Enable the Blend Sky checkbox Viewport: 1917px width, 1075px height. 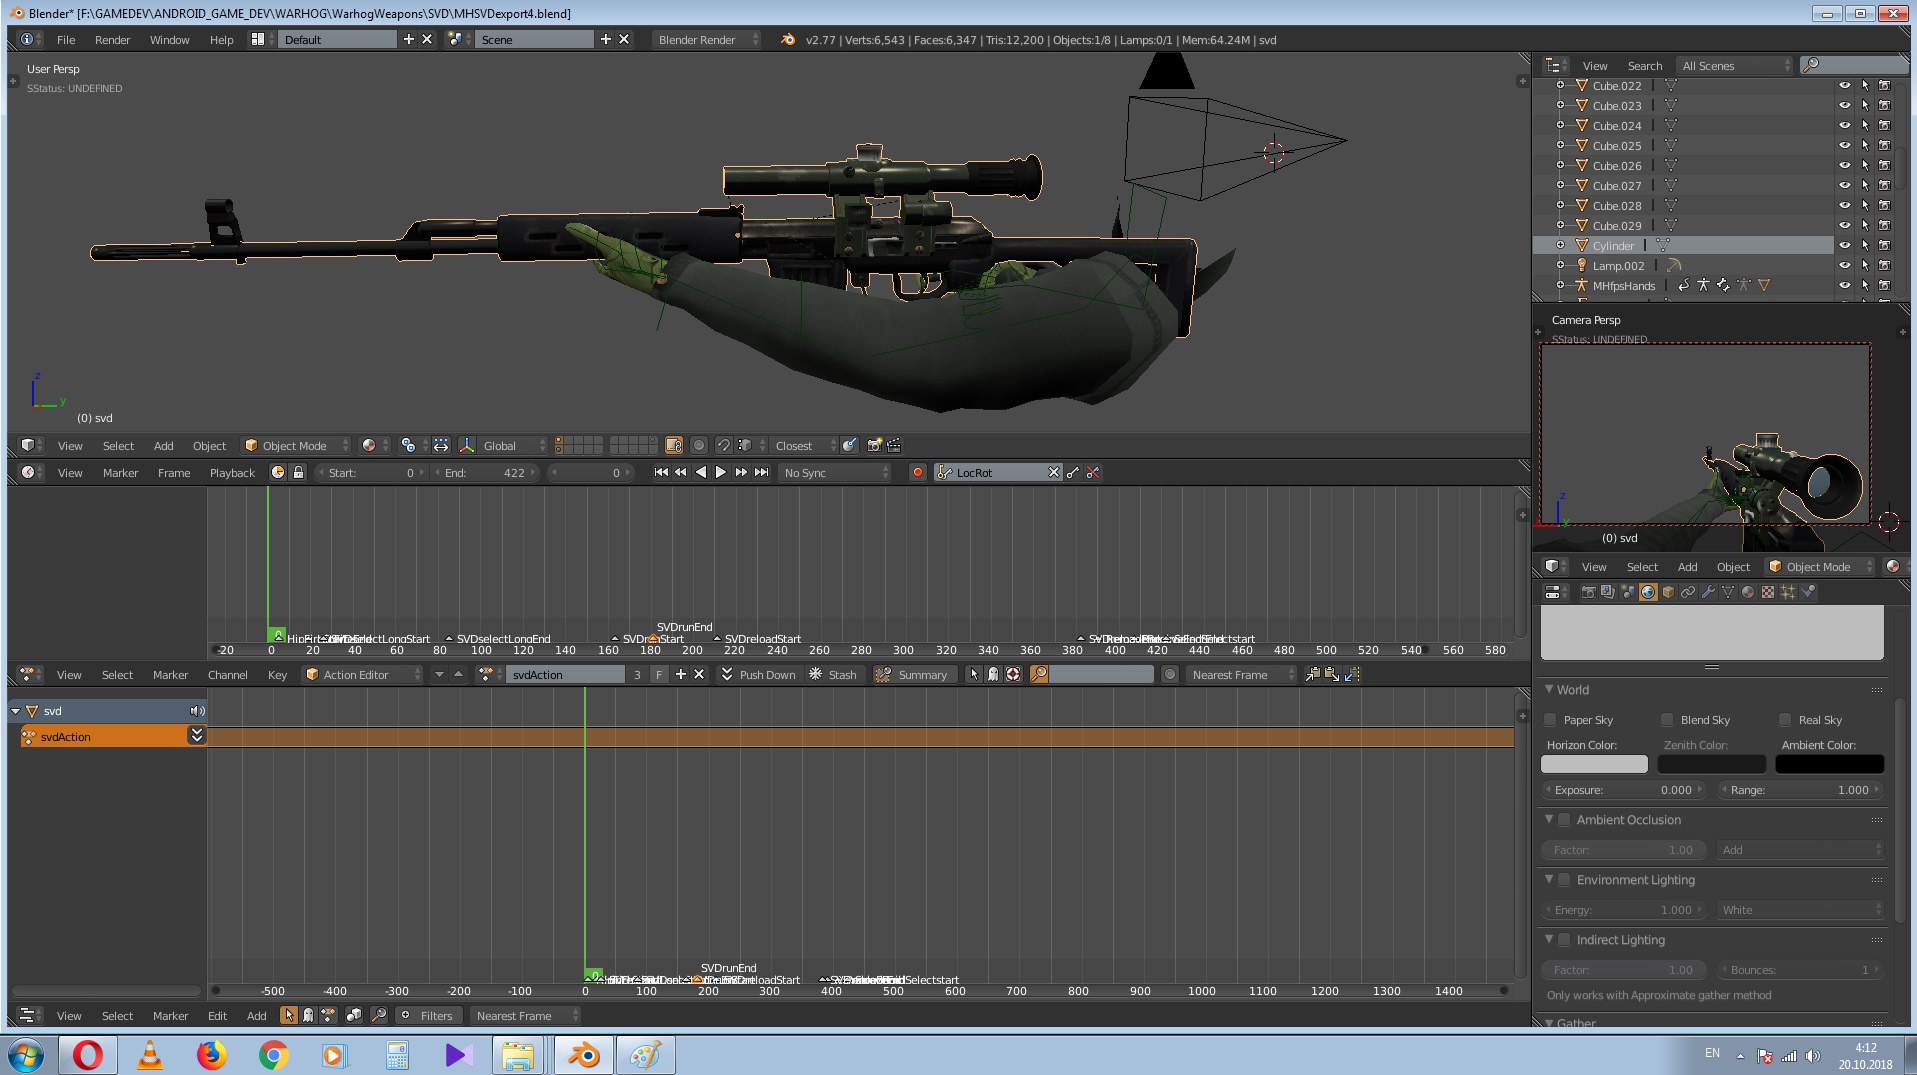1667,720
